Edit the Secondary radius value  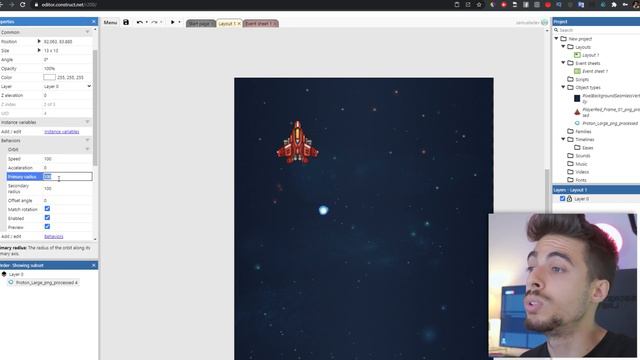[67, 188]
